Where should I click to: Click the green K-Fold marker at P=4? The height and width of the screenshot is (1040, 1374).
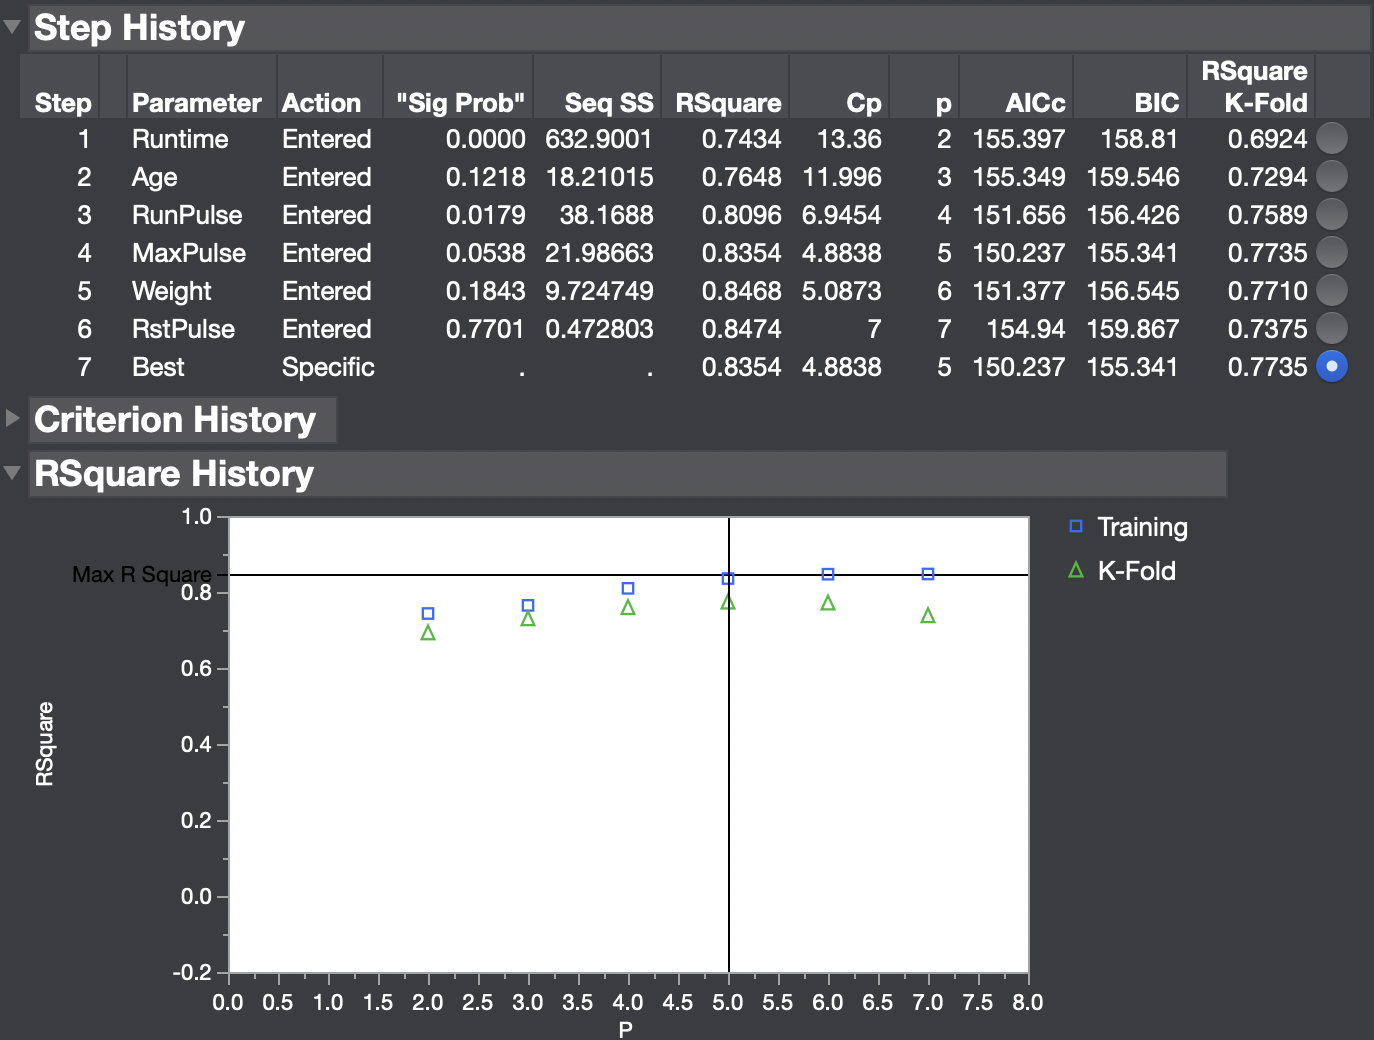[628, 608]
